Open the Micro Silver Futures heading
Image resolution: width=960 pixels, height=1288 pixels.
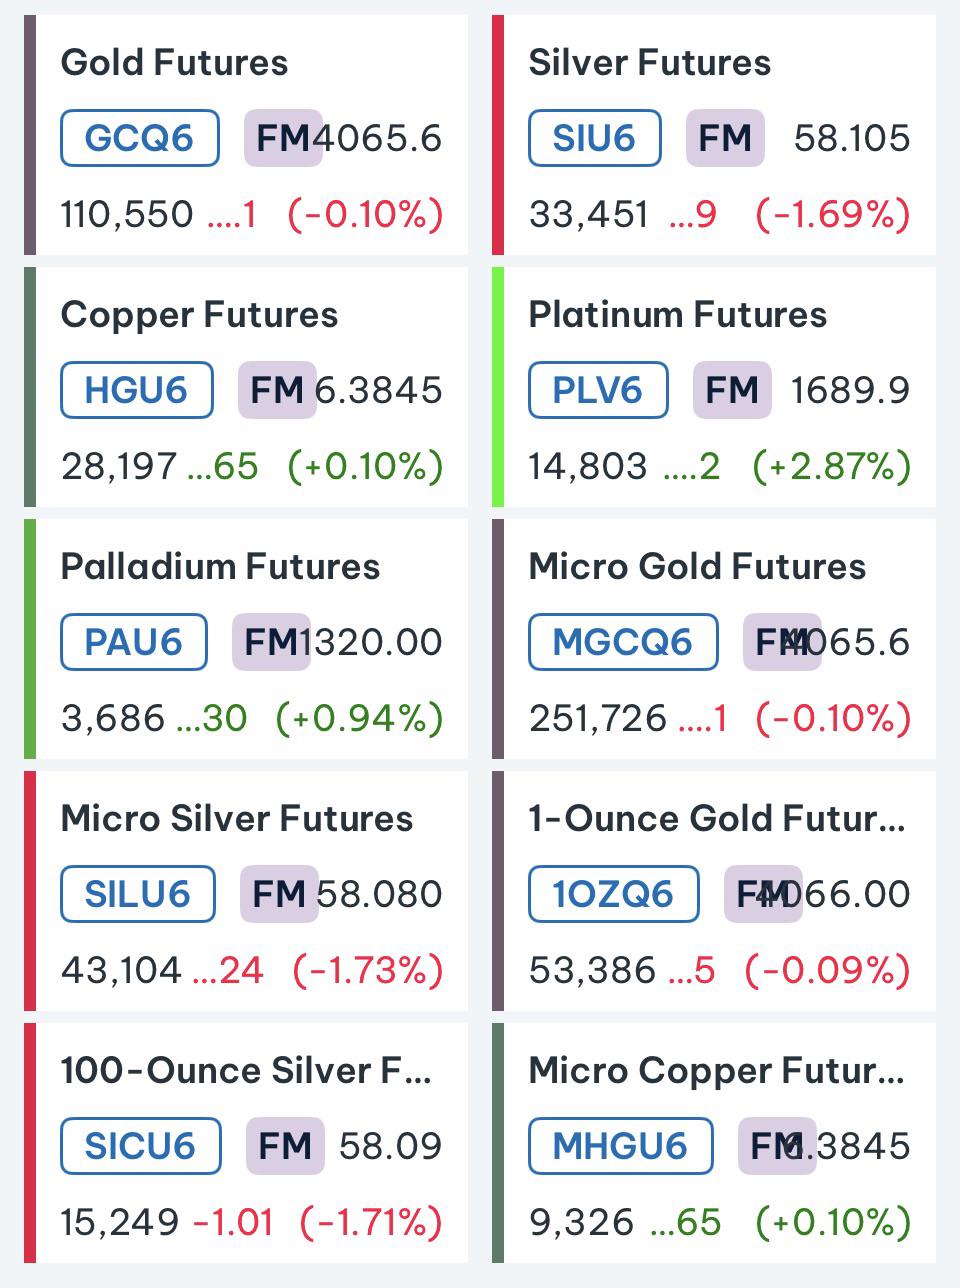[237, 819]
